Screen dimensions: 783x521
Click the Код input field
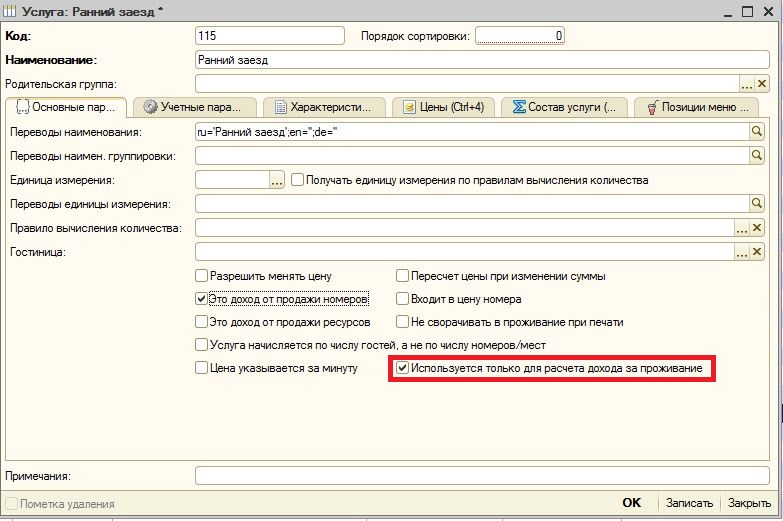270,35
